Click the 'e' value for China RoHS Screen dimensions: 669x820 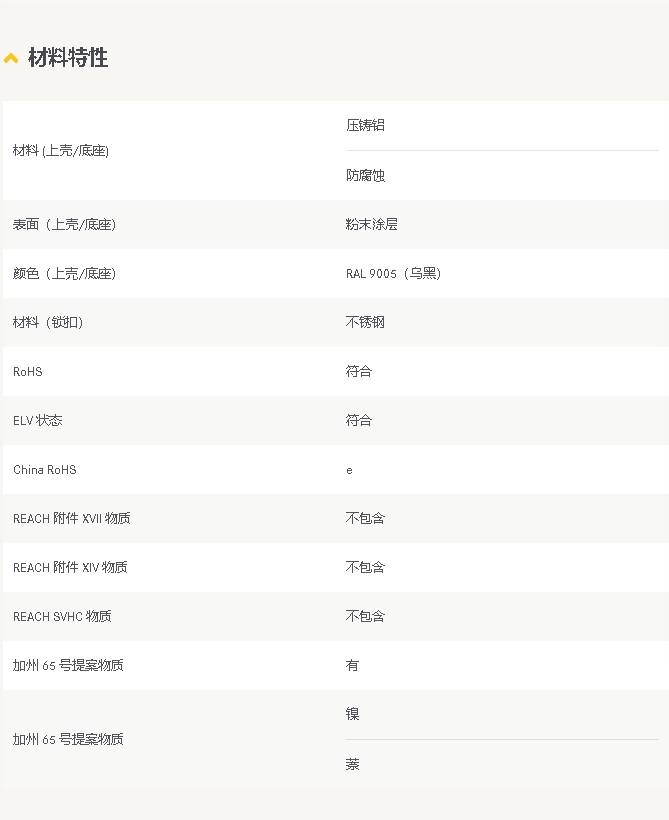pos(349,470)
